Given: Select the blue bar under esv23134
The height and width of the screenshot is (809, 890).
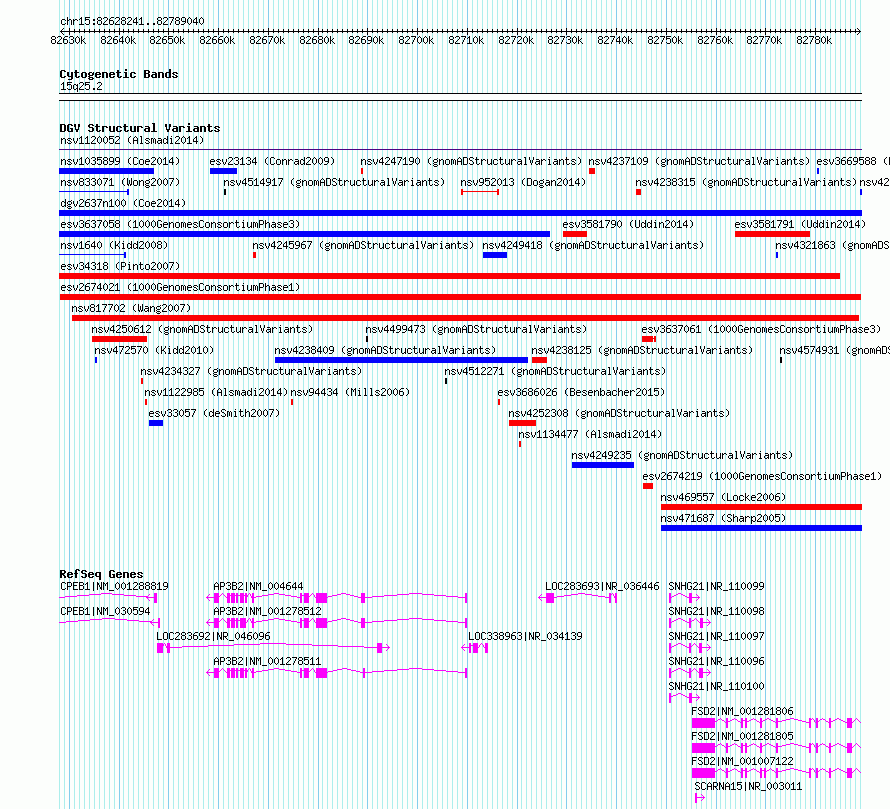Looking at the screenshot, I should 223,171.
